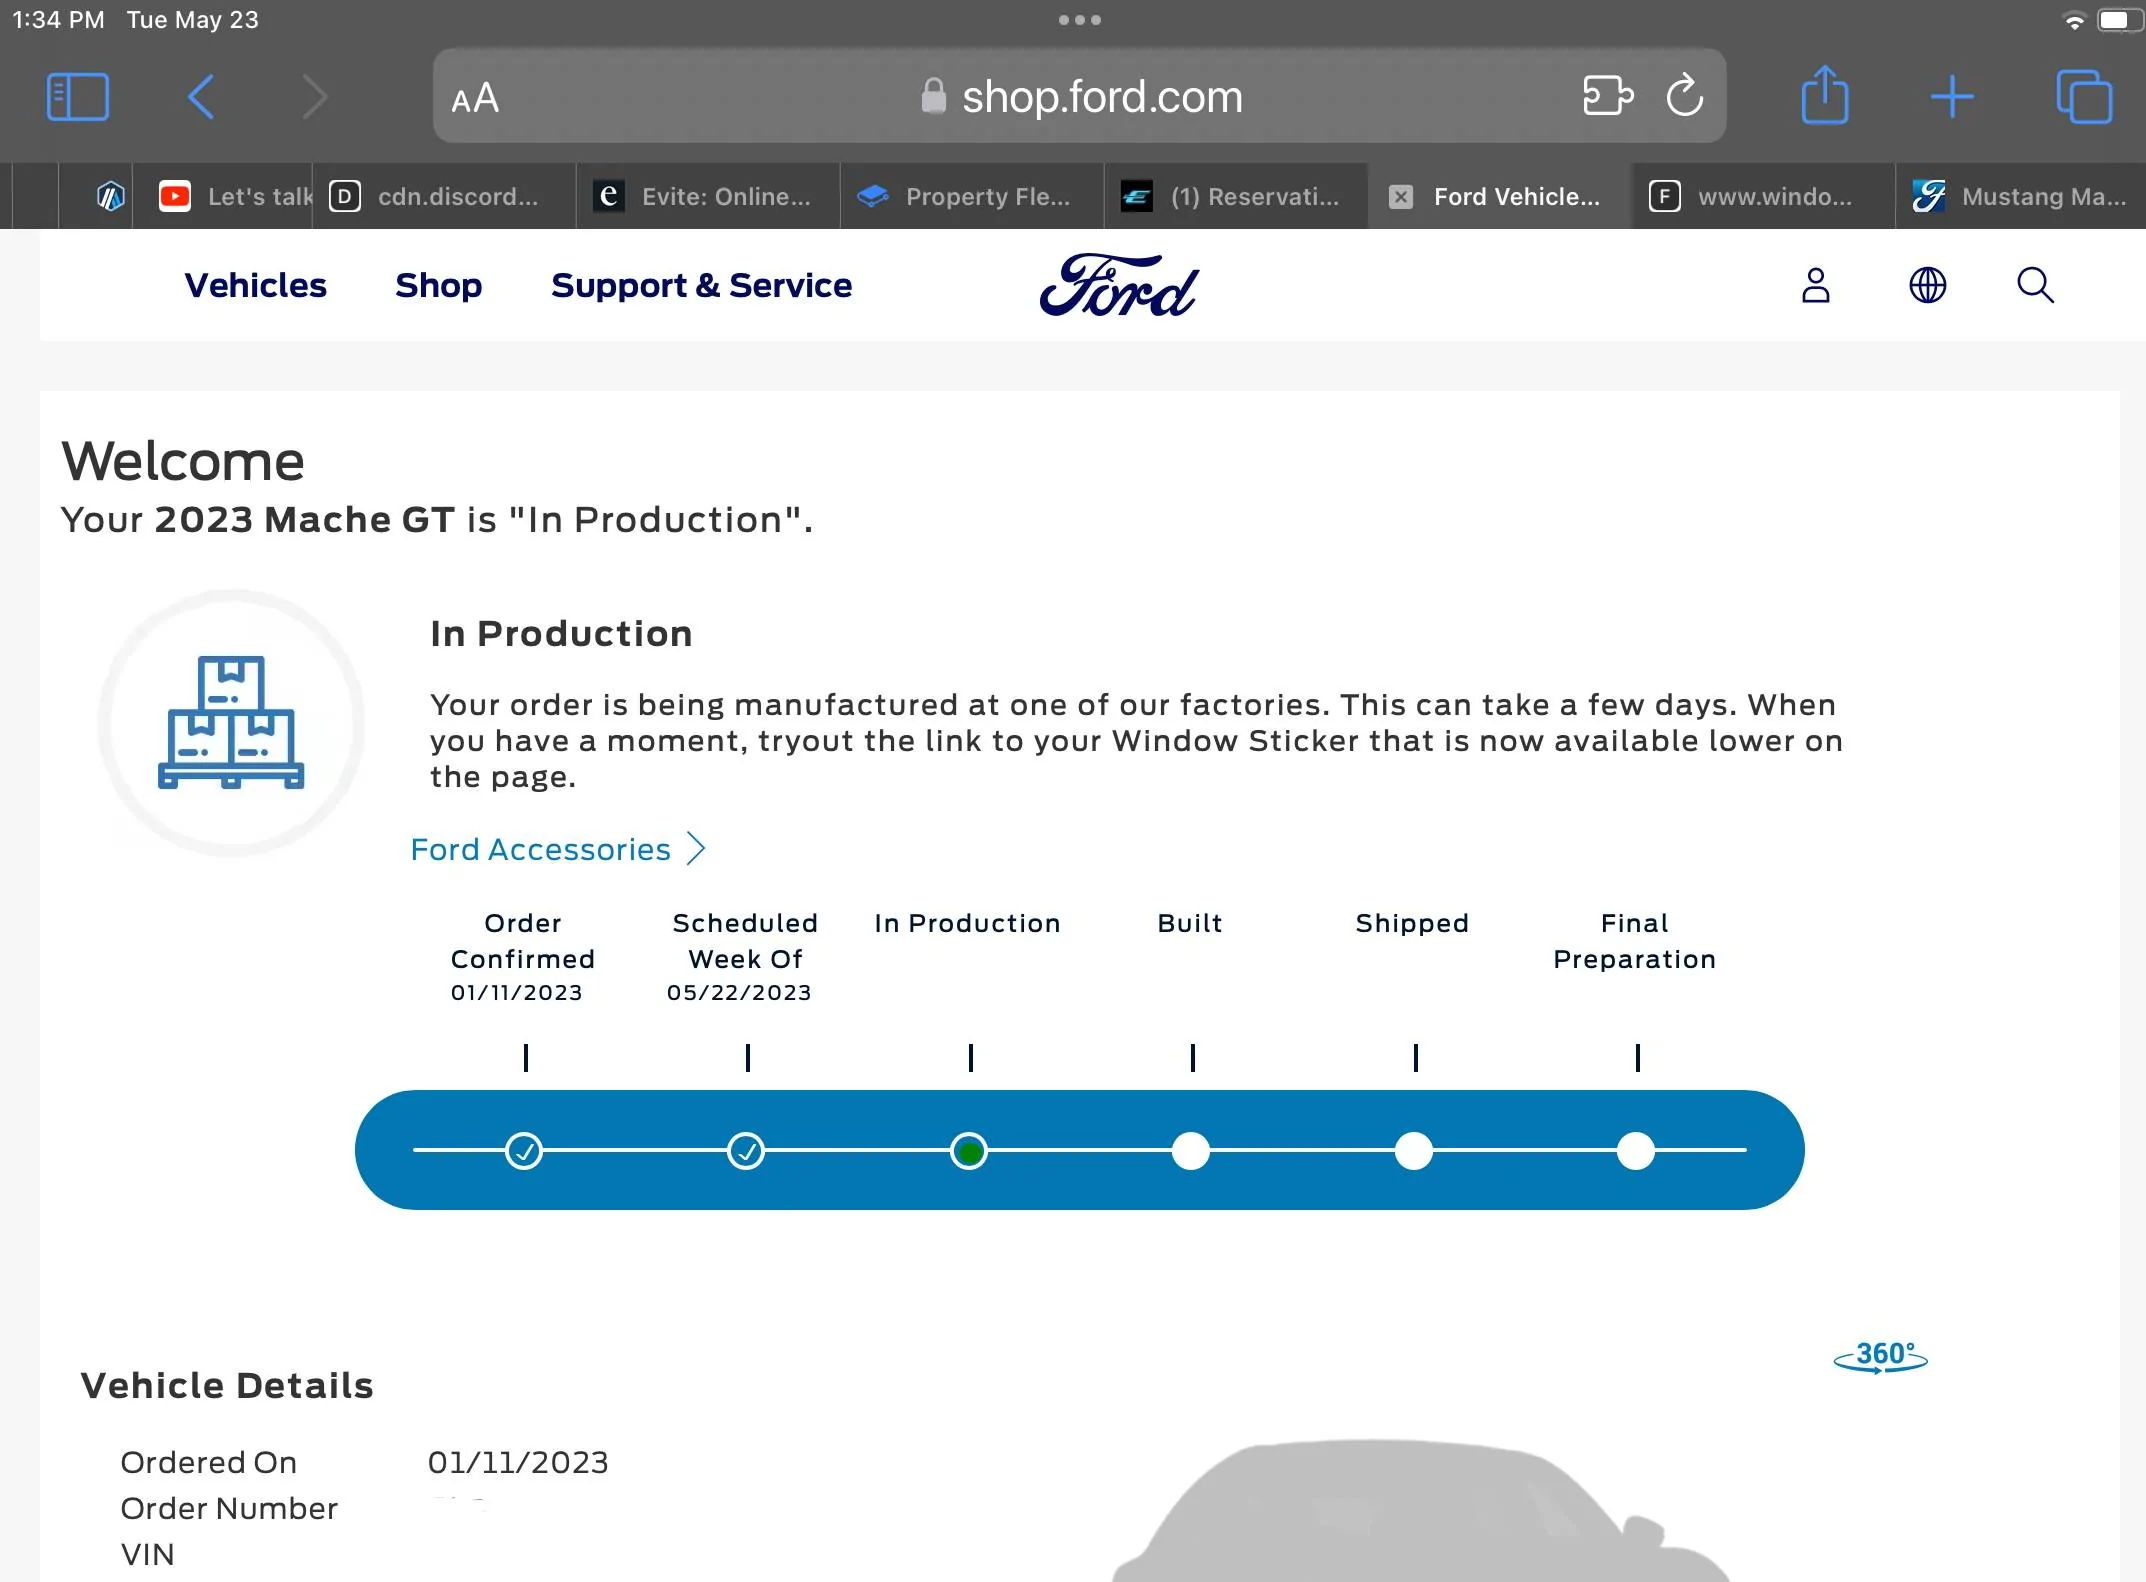Reload the shop.ford.com page
The width and height of the screenshot is (2146, 1582).
pyautogui.click(x=1685, y=95)
